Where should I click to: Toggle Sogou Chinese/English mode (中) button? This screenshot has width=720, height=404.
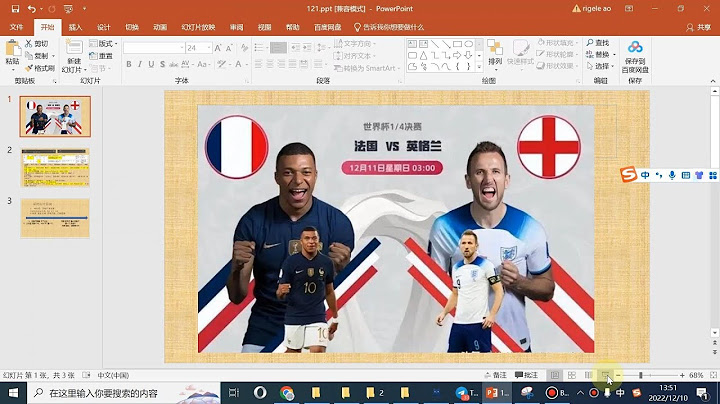coord(645,175)
